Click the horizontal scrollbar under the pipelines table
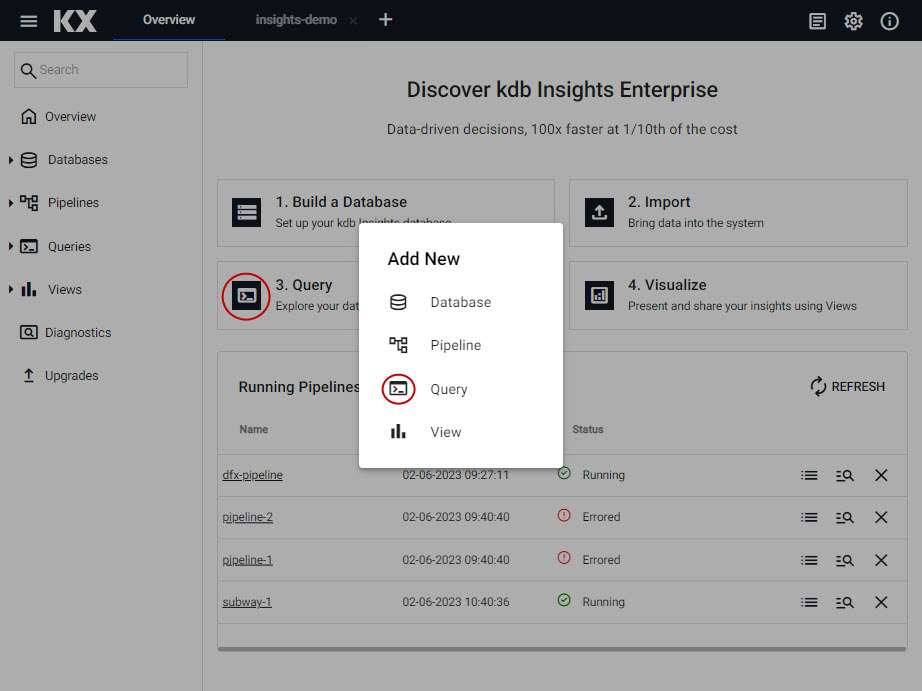The width and height of the screenshot is (922, 691). (x=562, y=649)
